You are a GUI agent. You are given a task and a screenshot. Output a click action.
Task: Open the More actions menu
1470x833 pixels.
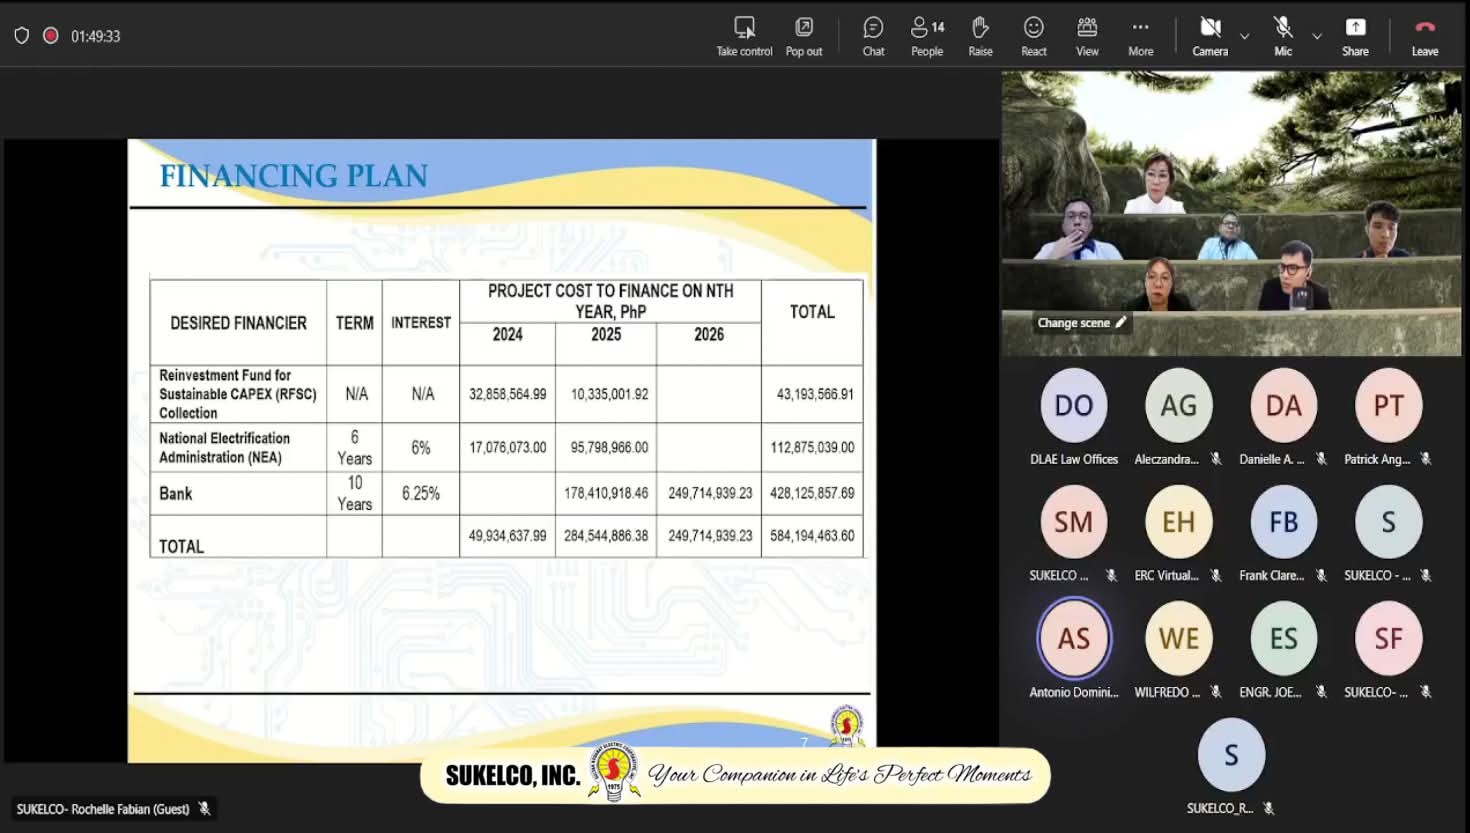pos(1140,36)
